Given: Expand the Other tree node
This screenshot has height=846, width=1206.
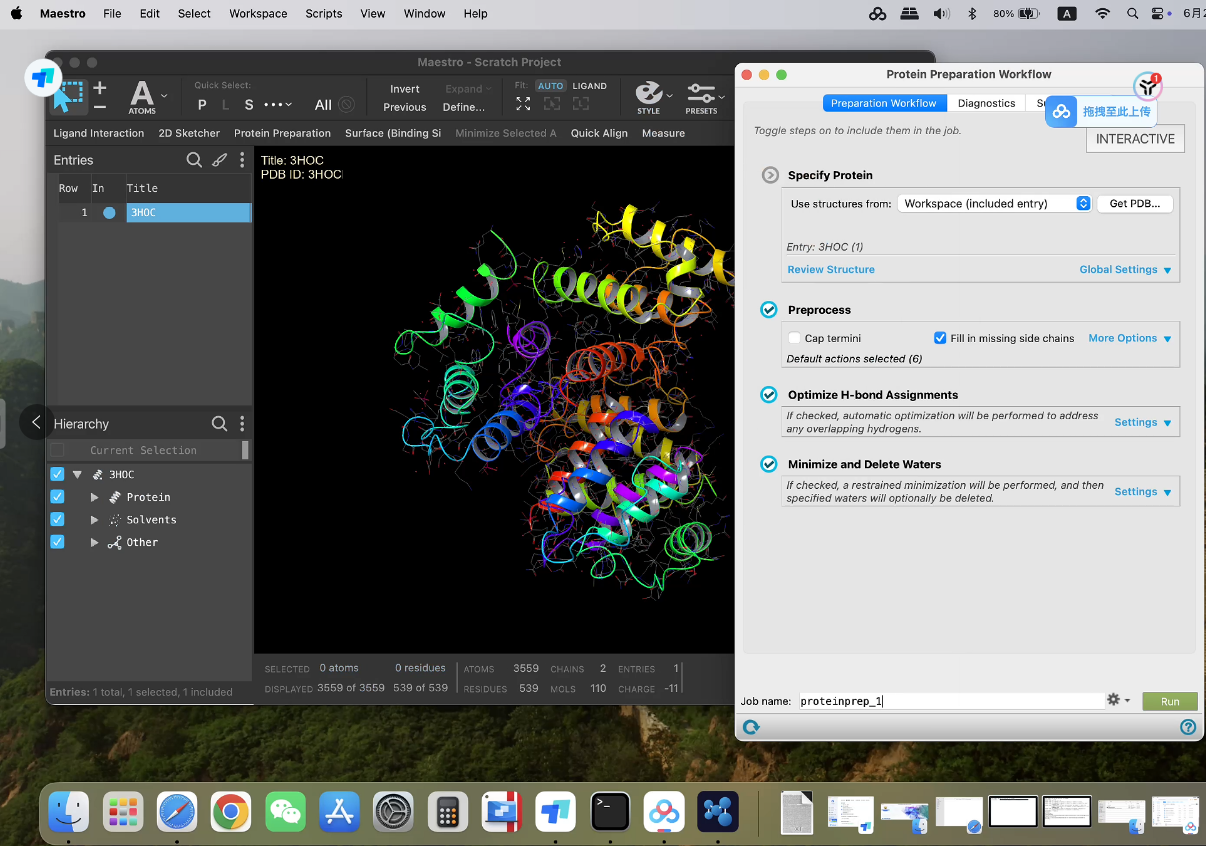Looking at the screenshot, I should (x=95, y=542).
